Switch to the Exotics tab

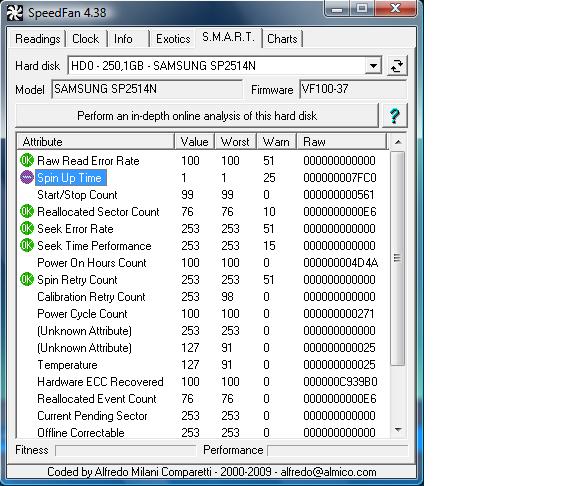(173, 39)
